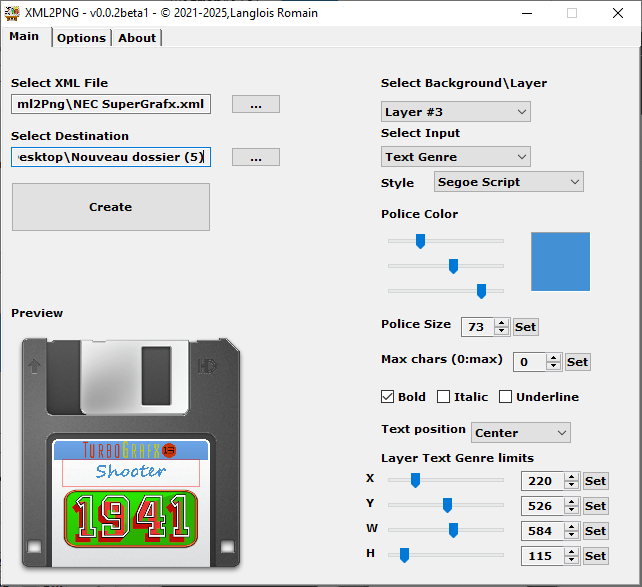
Task: Enable the Underline checkbox
Action: pos(506,397)
